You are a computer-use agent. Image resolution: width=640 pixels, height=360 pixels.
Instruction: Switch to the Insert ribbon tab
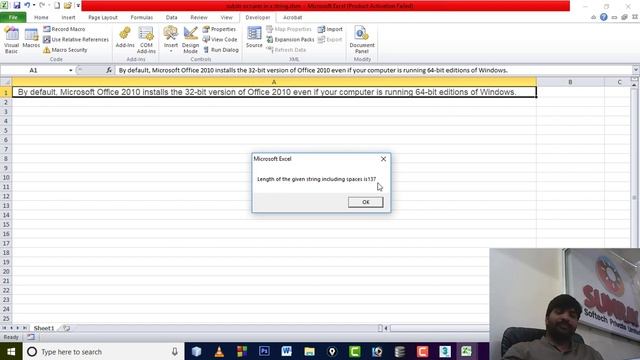tap(68, 18)
